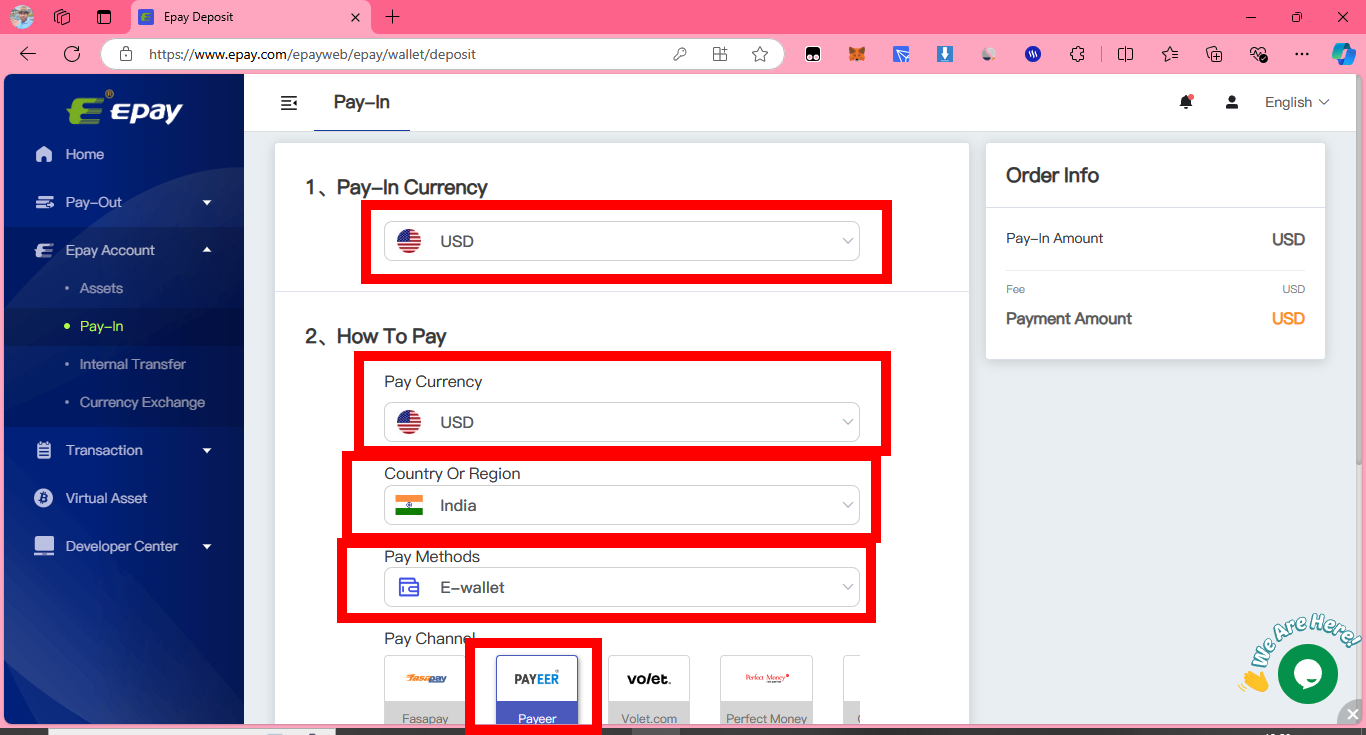Open the Pay Methods E-wallet dropdown

[622, 587]
